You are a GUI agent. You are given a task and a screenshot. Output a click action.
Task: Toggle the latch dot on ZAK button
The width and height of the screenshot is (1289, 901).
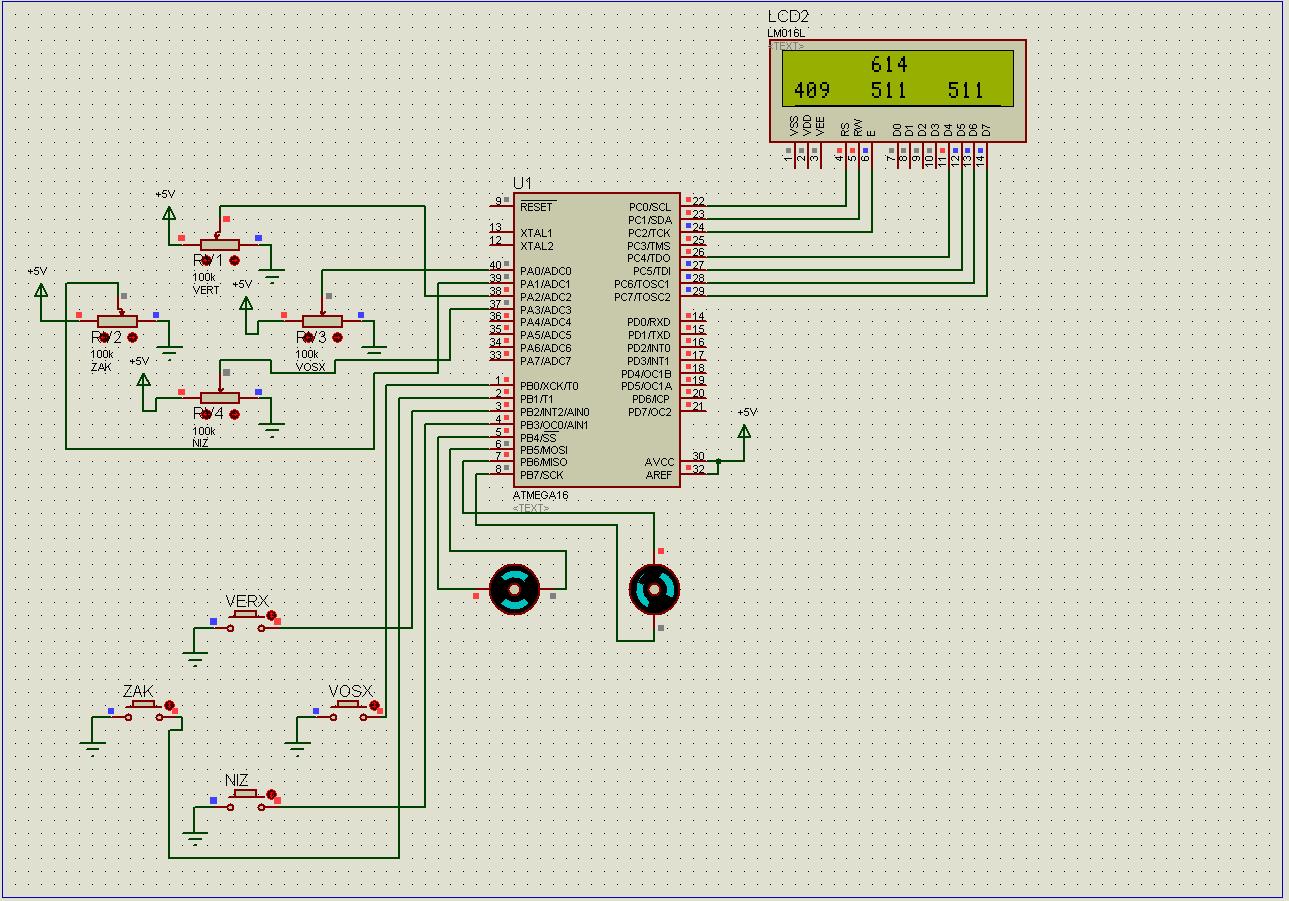(169, 705)
